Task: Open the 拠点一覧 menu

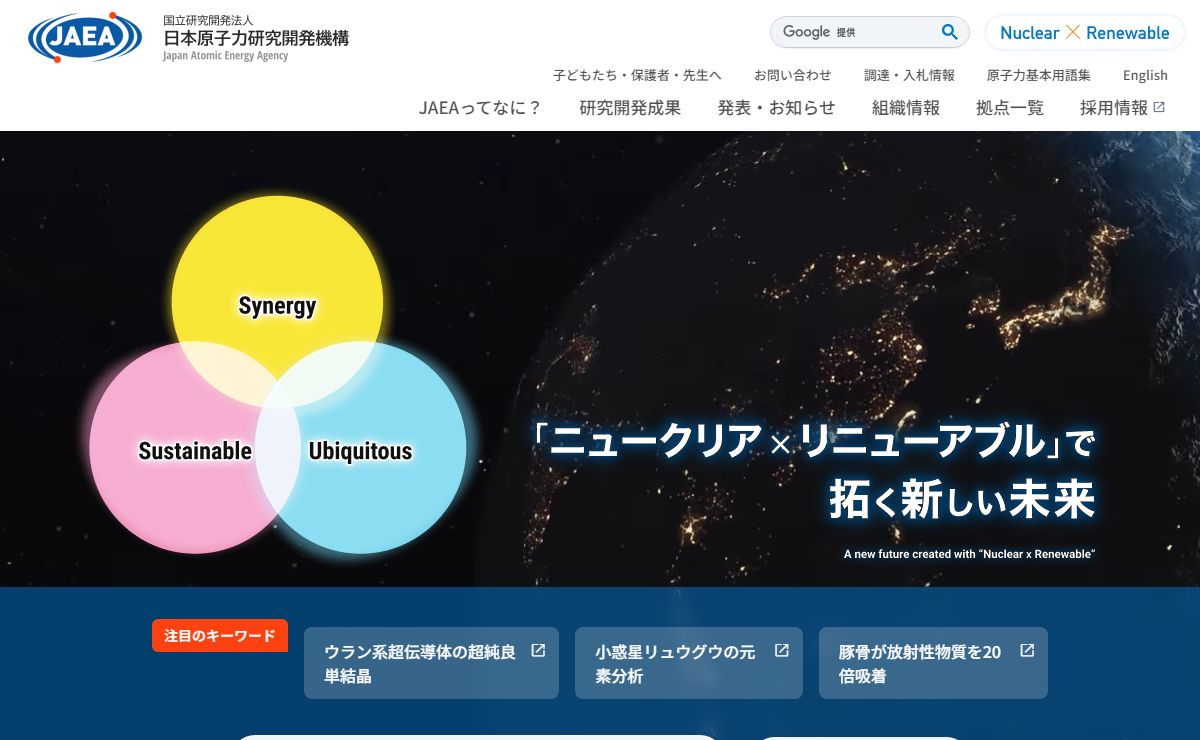Action: pos(1010,108)
